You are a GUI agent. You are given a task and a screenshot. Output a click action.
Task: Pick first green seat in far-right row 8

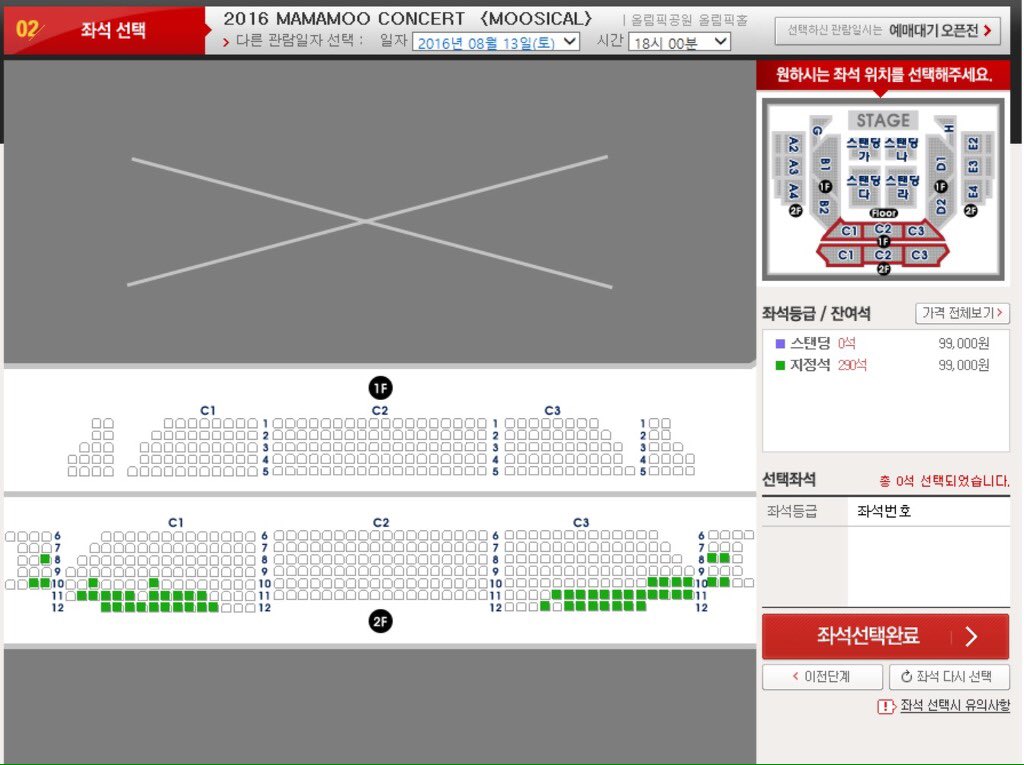point(712,558)
